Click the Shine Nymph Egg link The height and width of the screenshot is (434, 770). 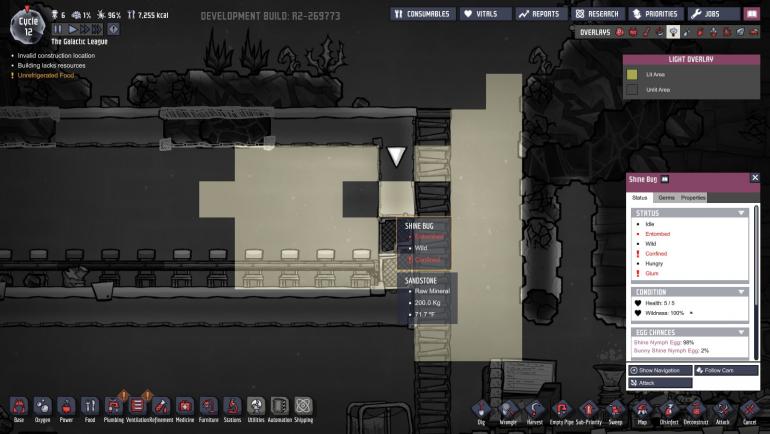657,342
